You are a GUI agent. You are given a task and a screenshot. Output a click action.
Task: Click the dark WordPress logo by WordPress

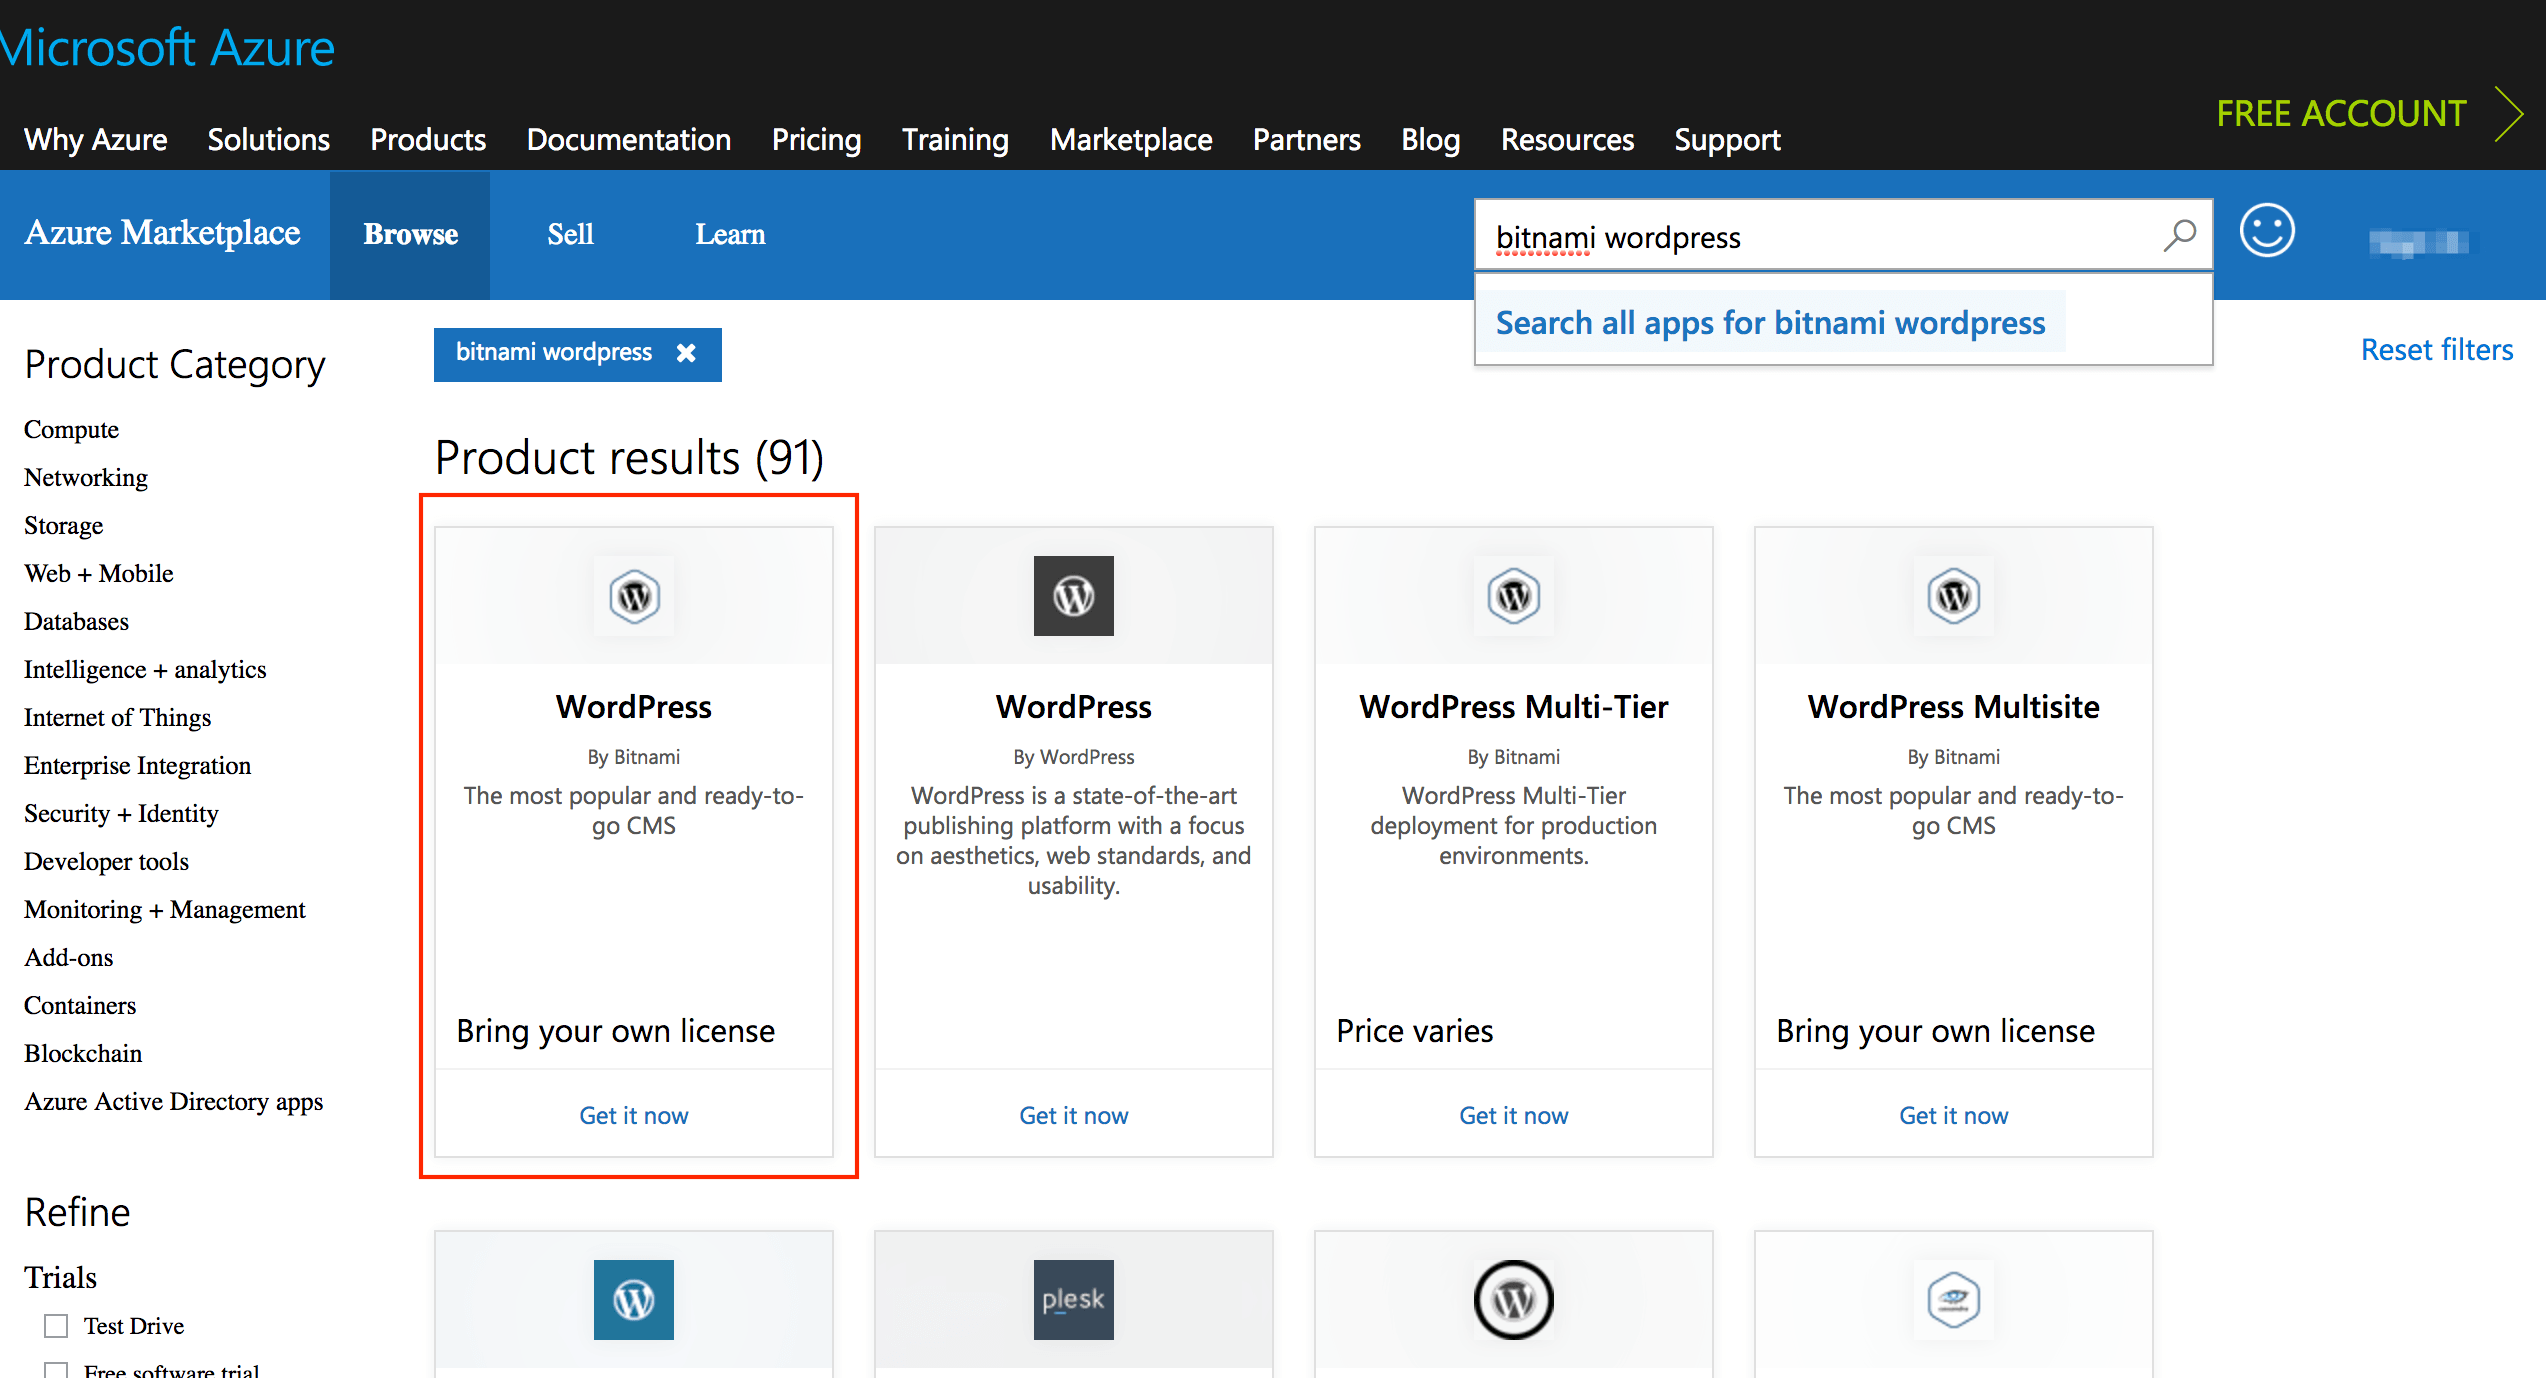click(x=1074, y=596)
